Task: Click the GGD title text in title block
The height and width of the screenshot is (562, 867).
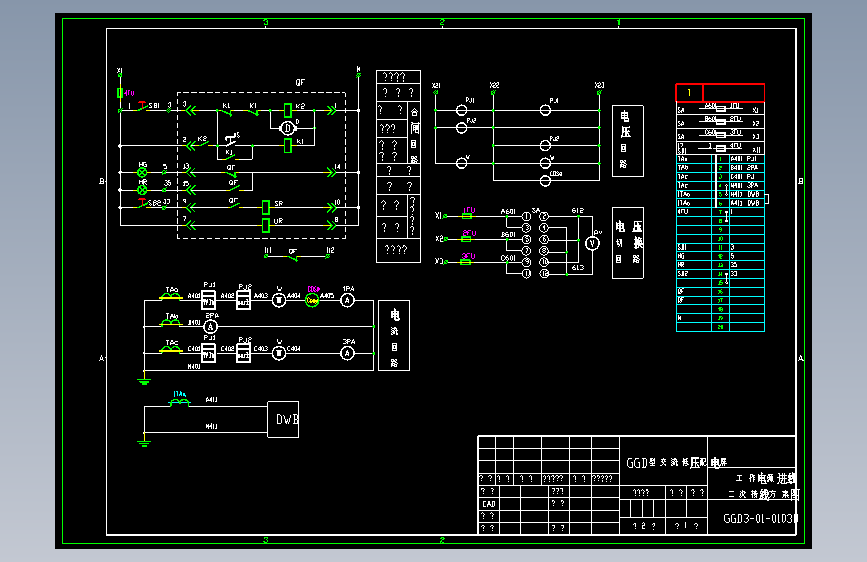Action: [x=676, y=462]
